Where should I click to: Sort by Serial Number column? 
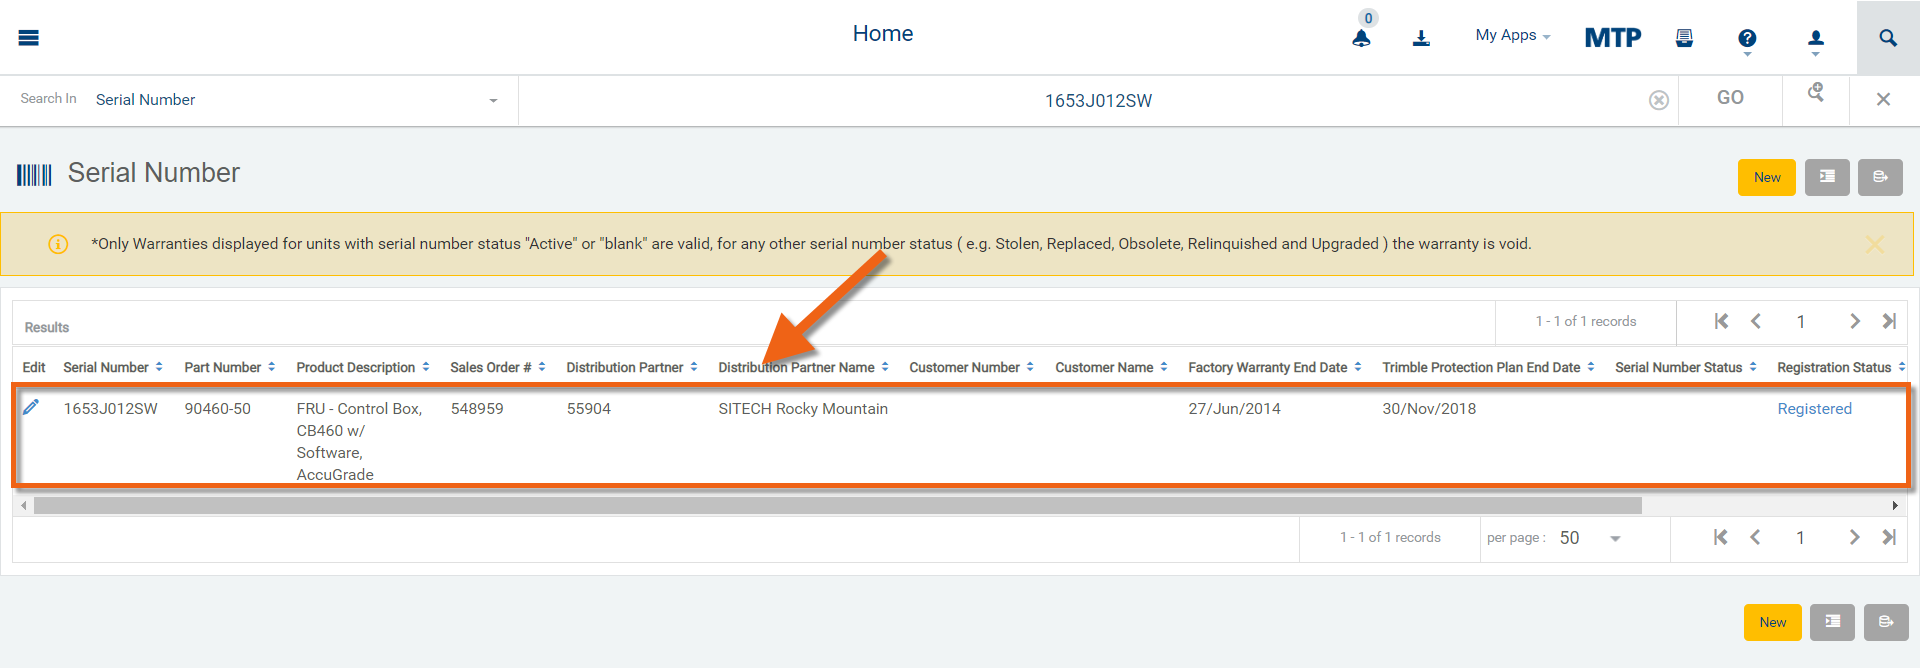(x=112, y=368)
